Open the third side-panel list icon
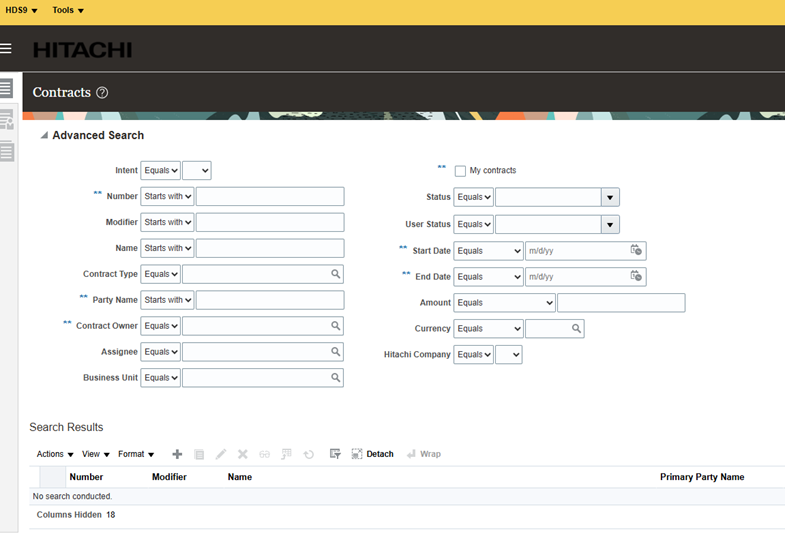Viewport: 785px width, 551px height. coord(7,151)
